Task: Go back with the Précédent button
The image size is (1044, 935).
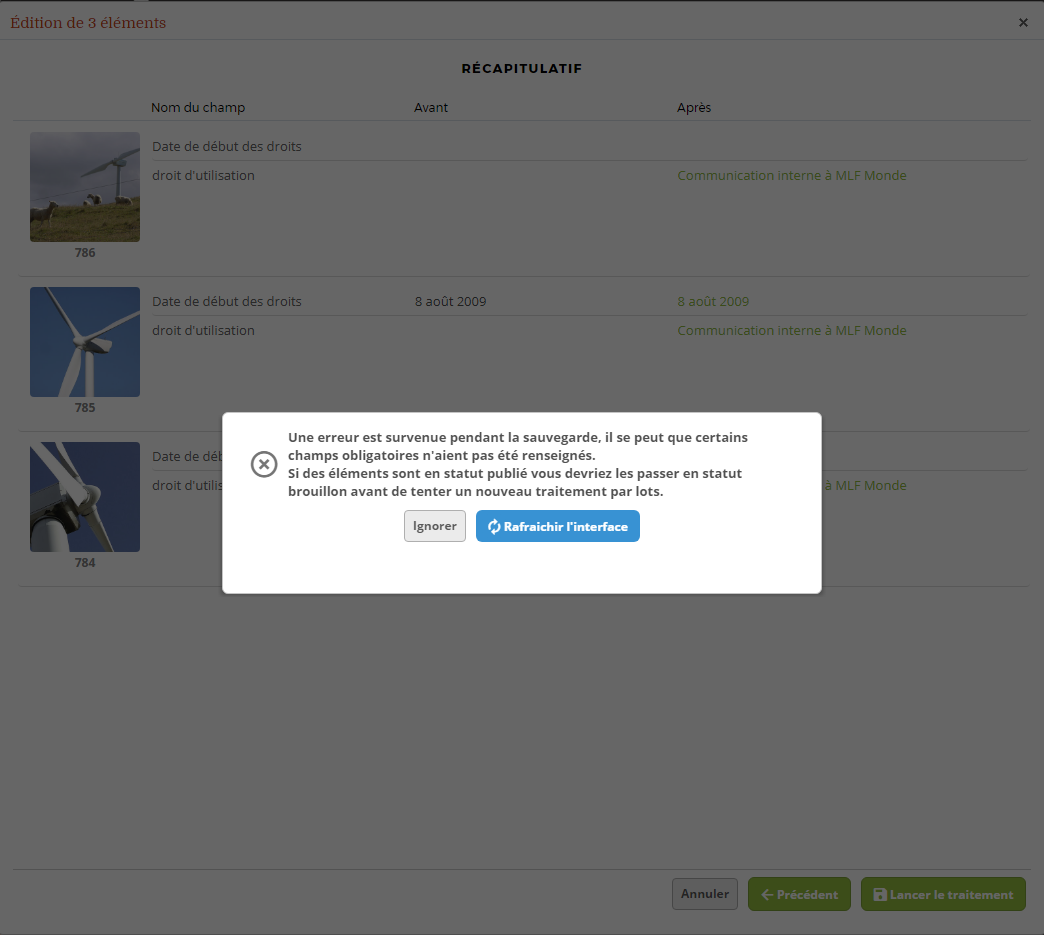Action: point(799,895)
